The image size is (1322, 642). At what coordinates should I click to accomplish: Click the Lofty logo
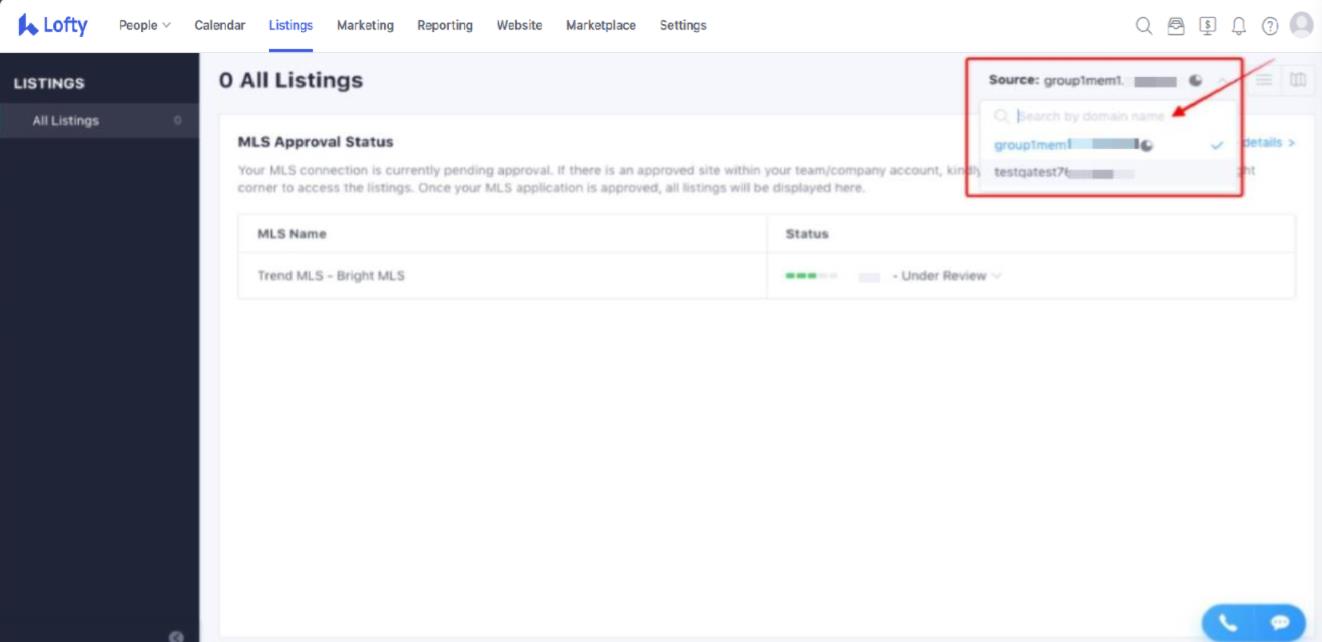[x=54, y=25]
